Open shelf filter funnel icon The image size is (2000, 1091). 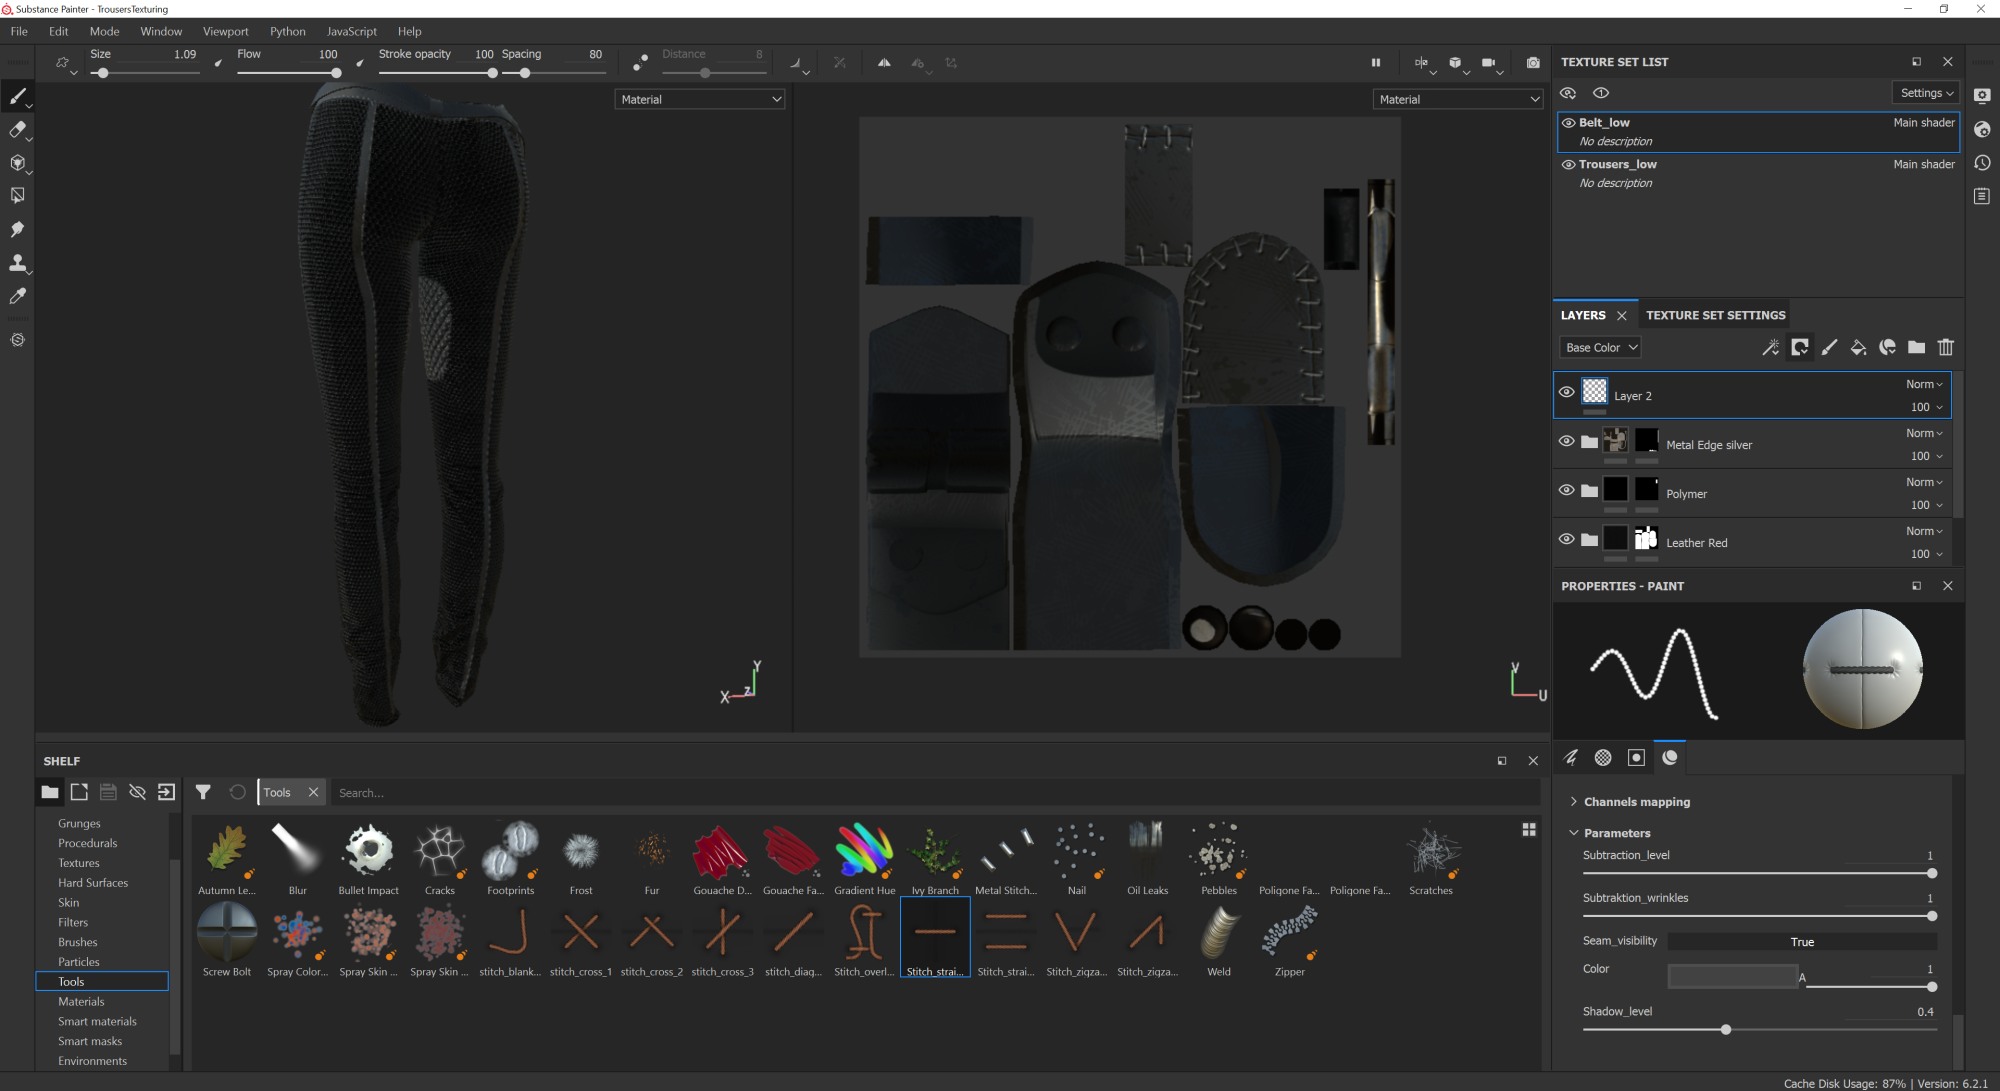(203, 792)
